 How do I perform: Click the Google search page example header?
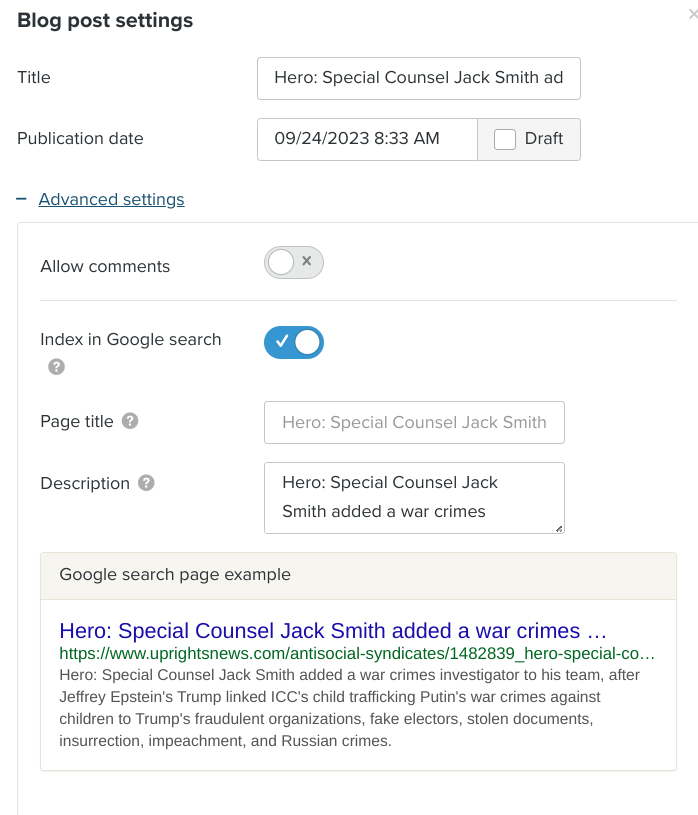175,575
